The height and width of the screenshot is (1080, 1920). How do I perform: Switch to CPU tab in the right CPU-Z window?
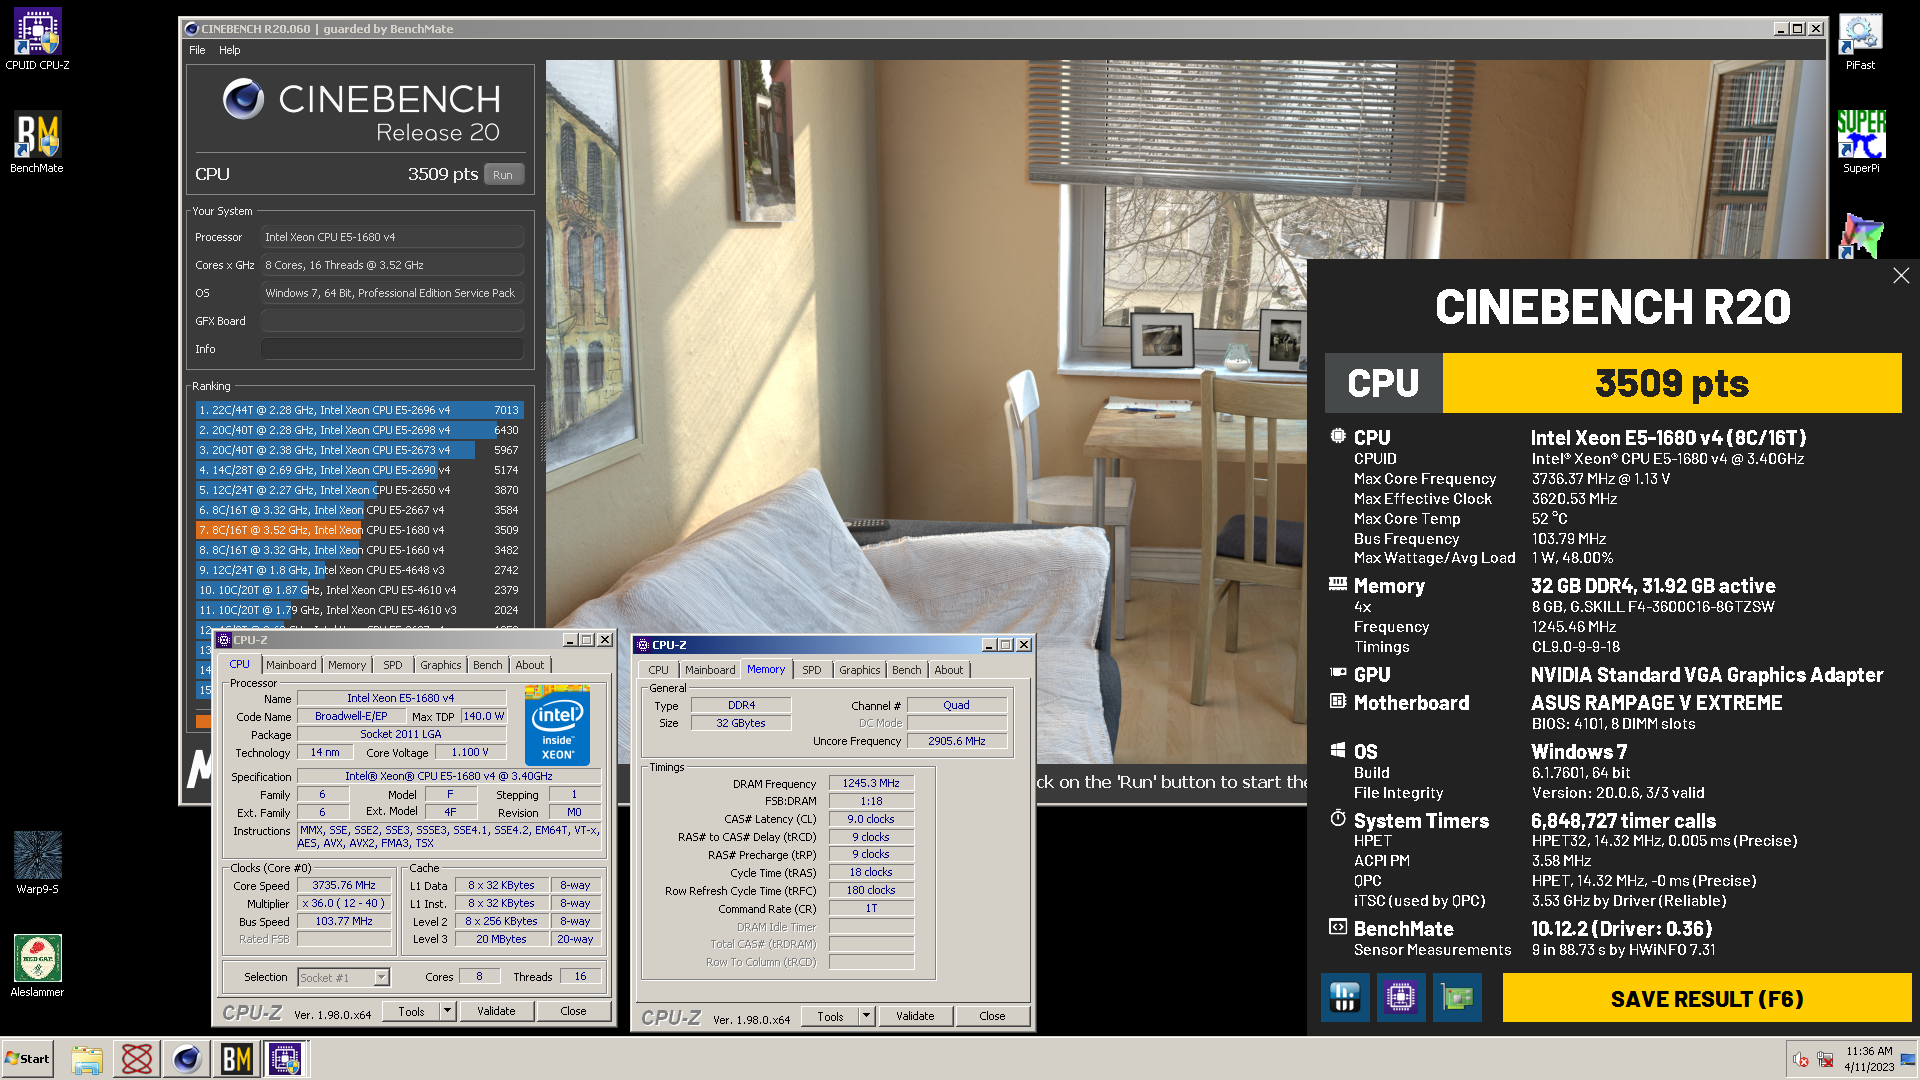[658, 670]
